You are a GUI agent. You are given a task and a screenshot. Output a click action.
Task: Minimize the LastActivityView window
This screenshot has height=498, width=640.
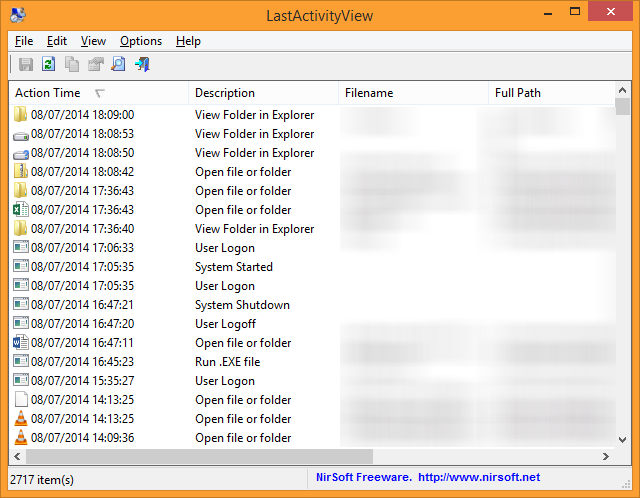548,13
